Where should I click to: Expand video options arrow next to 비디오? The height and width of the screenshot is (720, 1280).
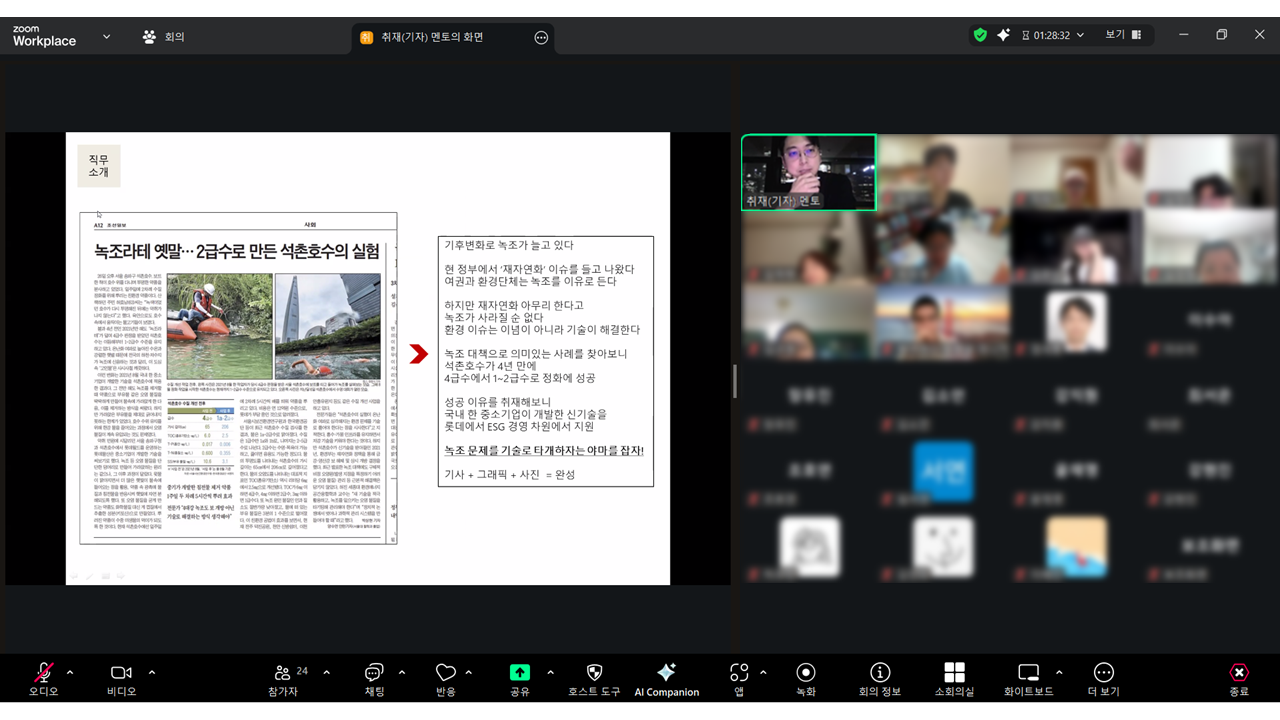(x=152, y=672)
